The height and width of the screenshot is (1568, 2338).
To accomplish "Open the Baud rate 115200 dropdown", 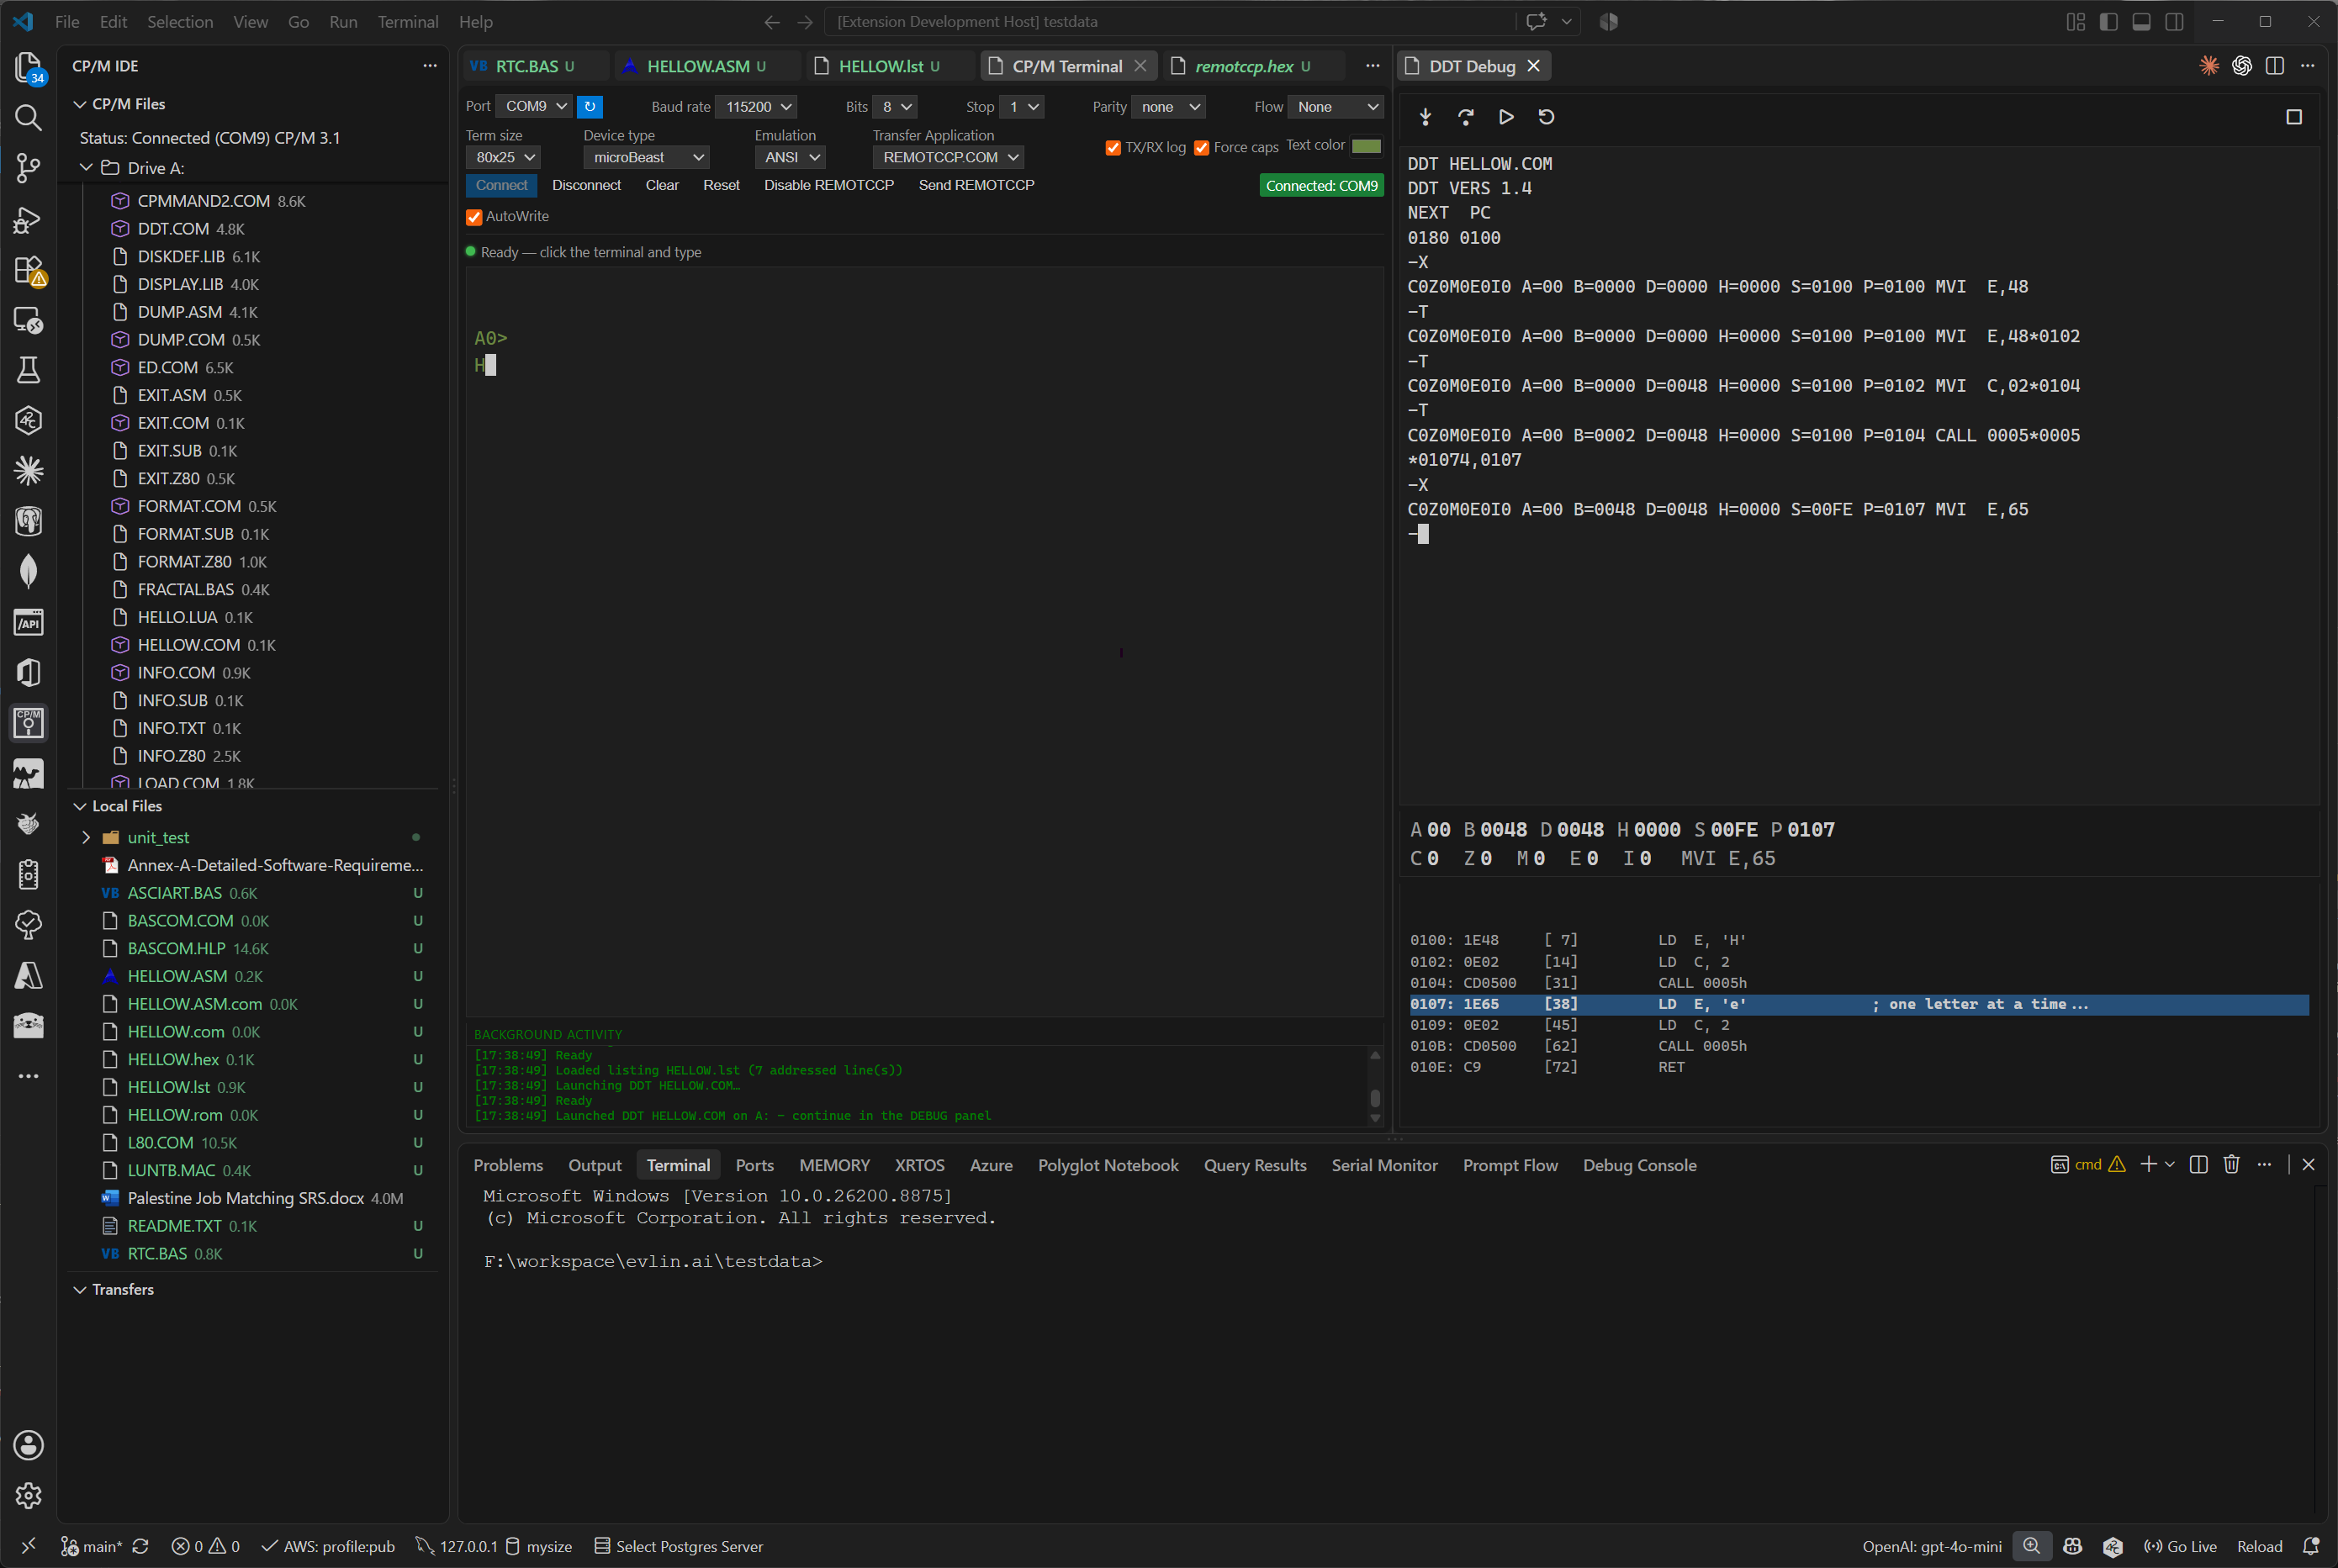I will click(758, 106).
